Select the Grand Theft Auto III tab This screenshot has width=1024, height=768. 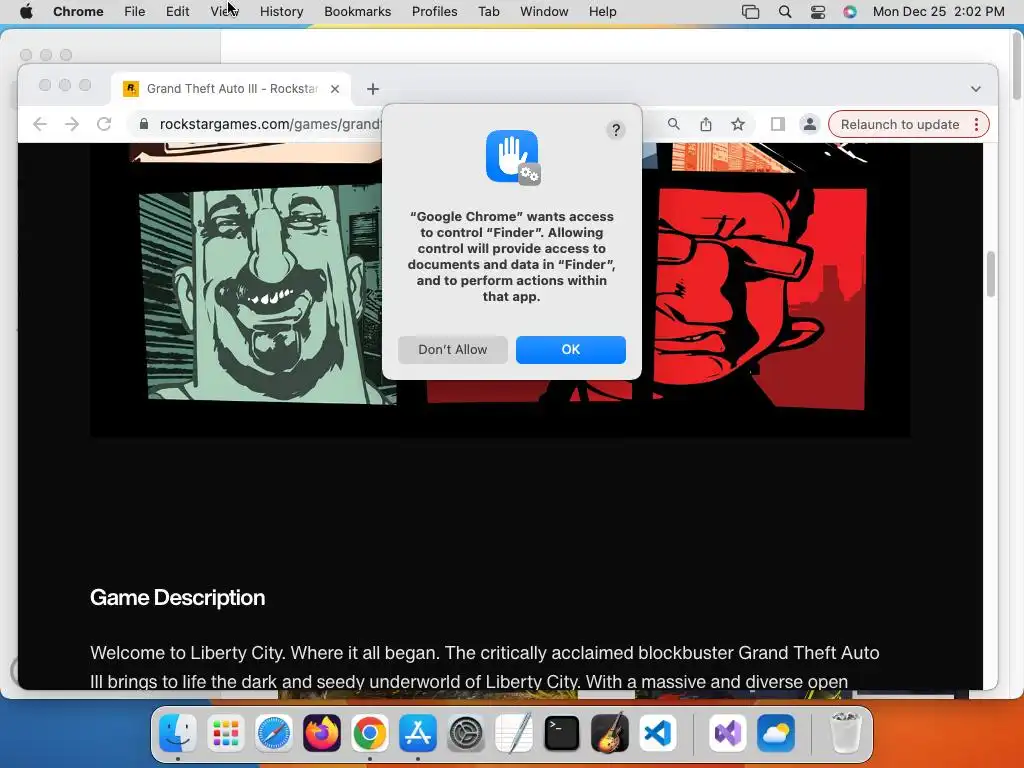[x=231, y=89]
